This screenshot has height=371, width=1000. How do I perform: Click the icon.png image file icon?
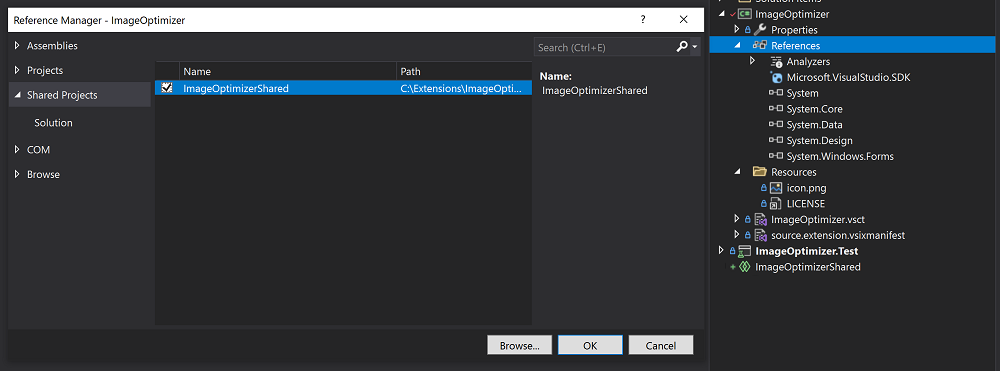(776, 187)
